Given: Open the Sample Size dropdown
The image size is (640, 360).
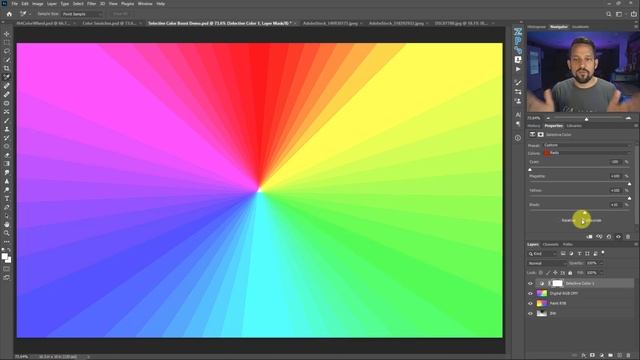Looking at the screenshot, I should pos(82,14).
